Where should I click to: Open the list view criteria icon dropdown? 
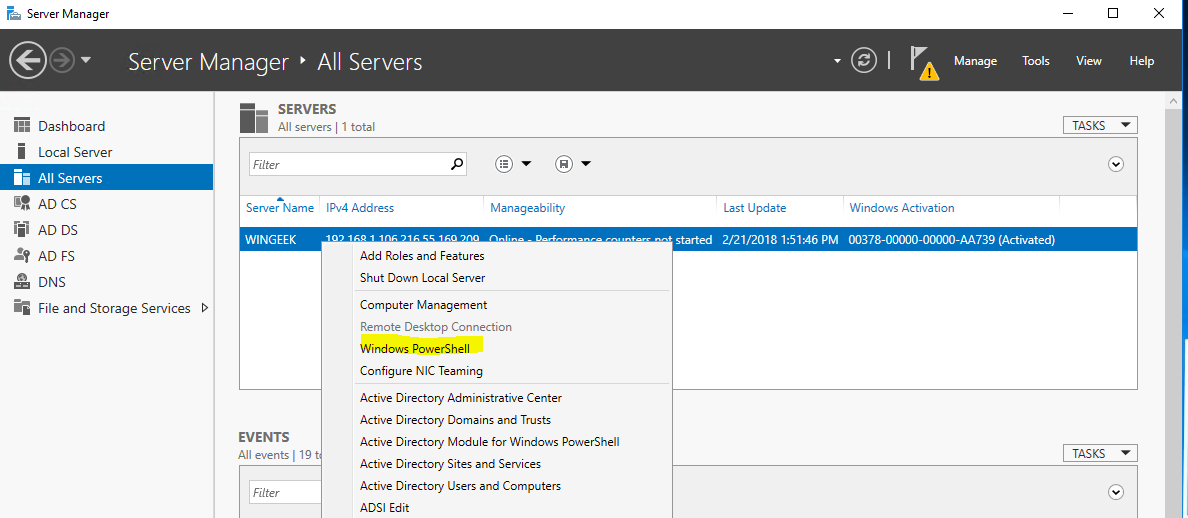514,164
